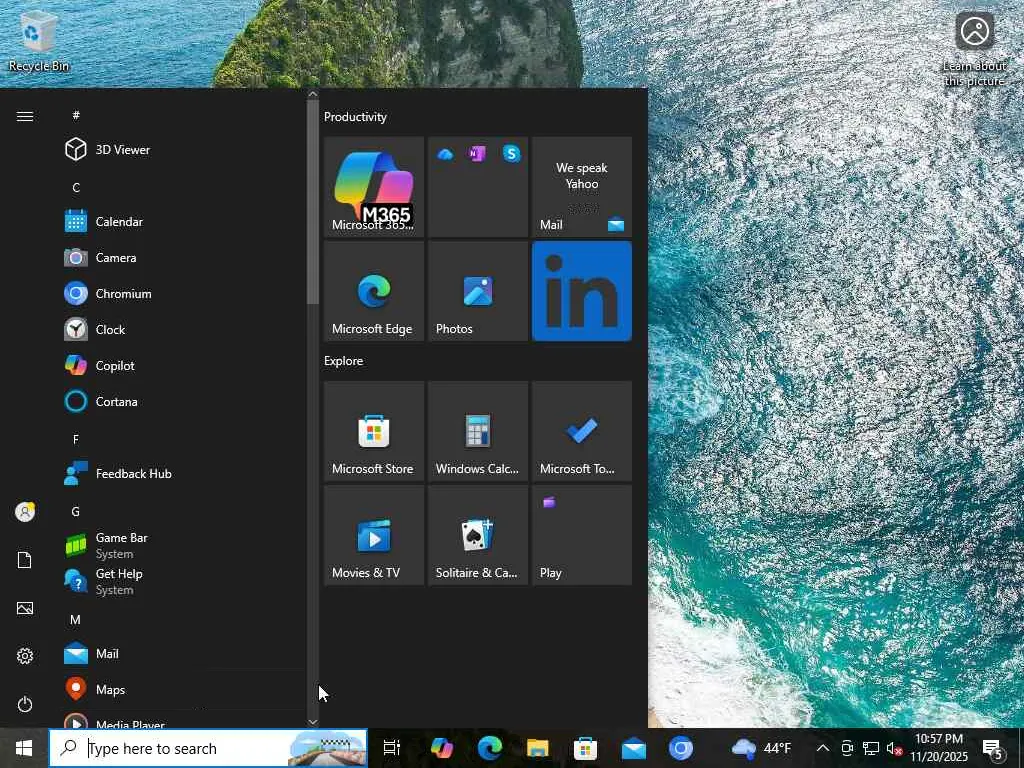Click the F letter group header
This screenshot has height=768, width=1024.
[x=76, y=439]
